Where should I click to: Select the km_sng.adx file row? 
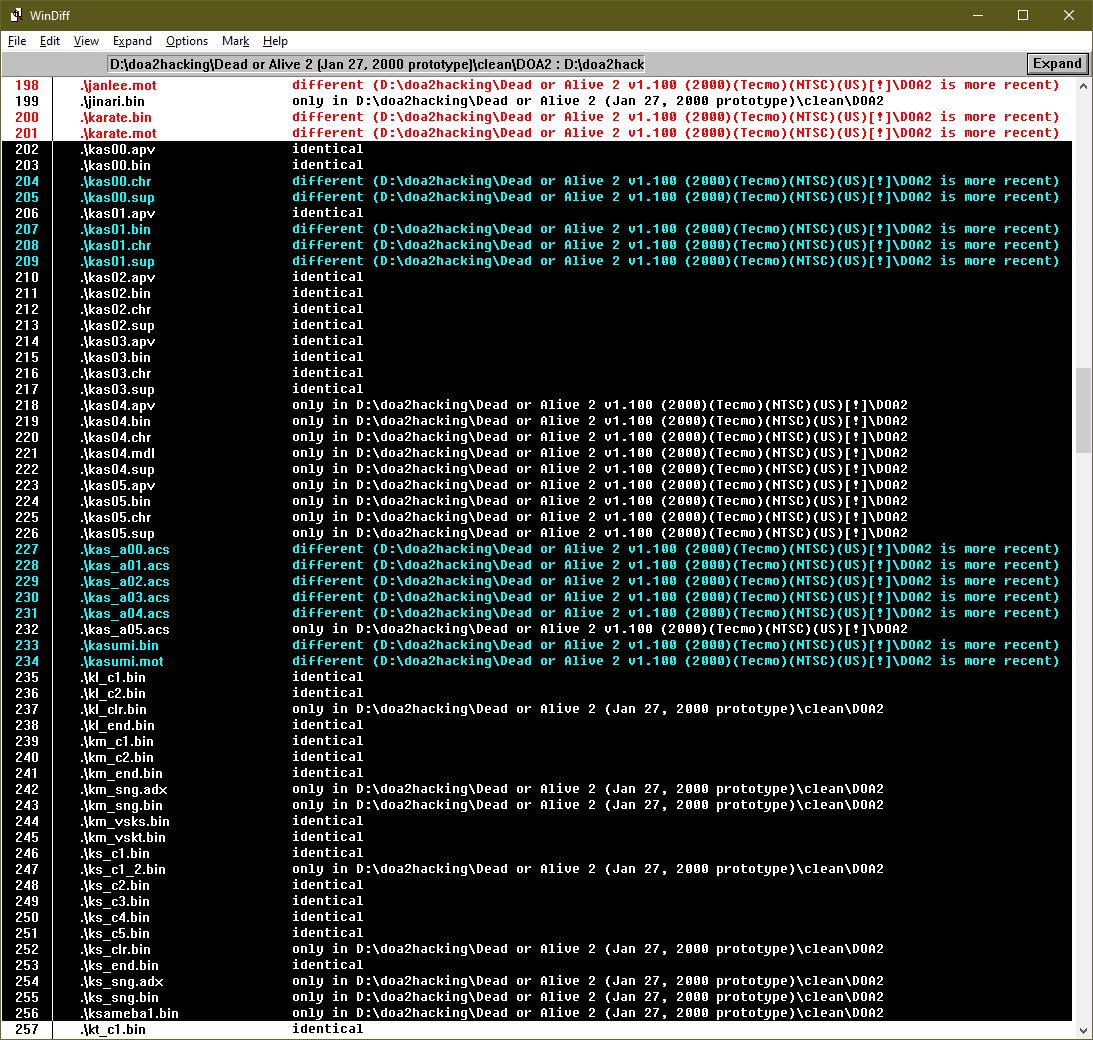click(x=125, y=789)
